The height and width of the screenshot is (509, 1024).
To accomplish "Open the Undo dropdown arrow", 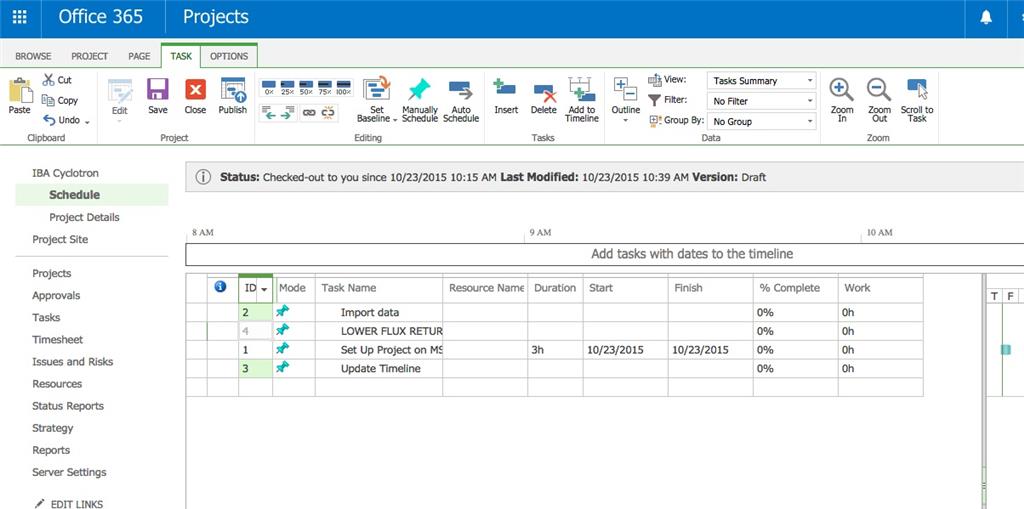I will (x=88, y=122).
